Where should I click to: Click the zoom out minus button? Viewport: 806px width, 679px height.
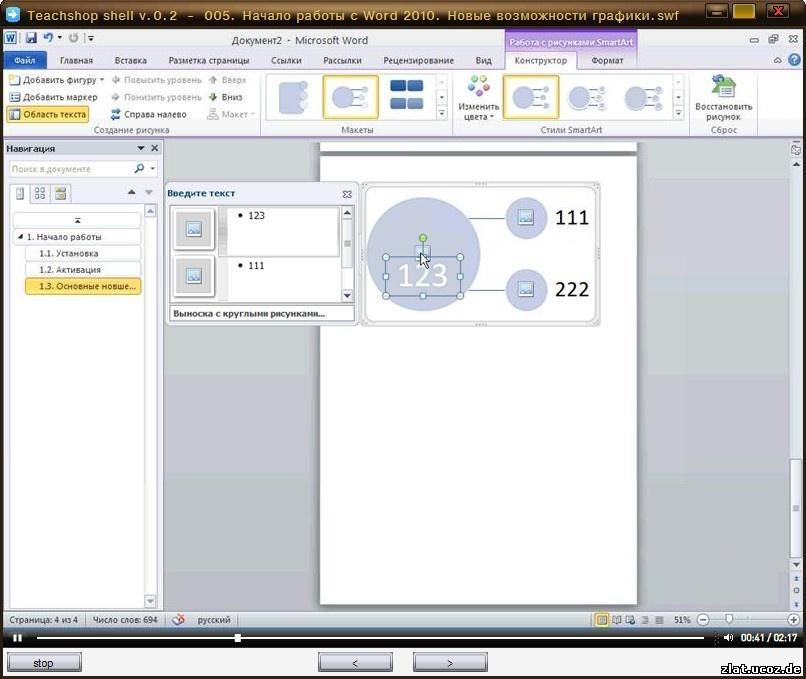click(703, 620)
